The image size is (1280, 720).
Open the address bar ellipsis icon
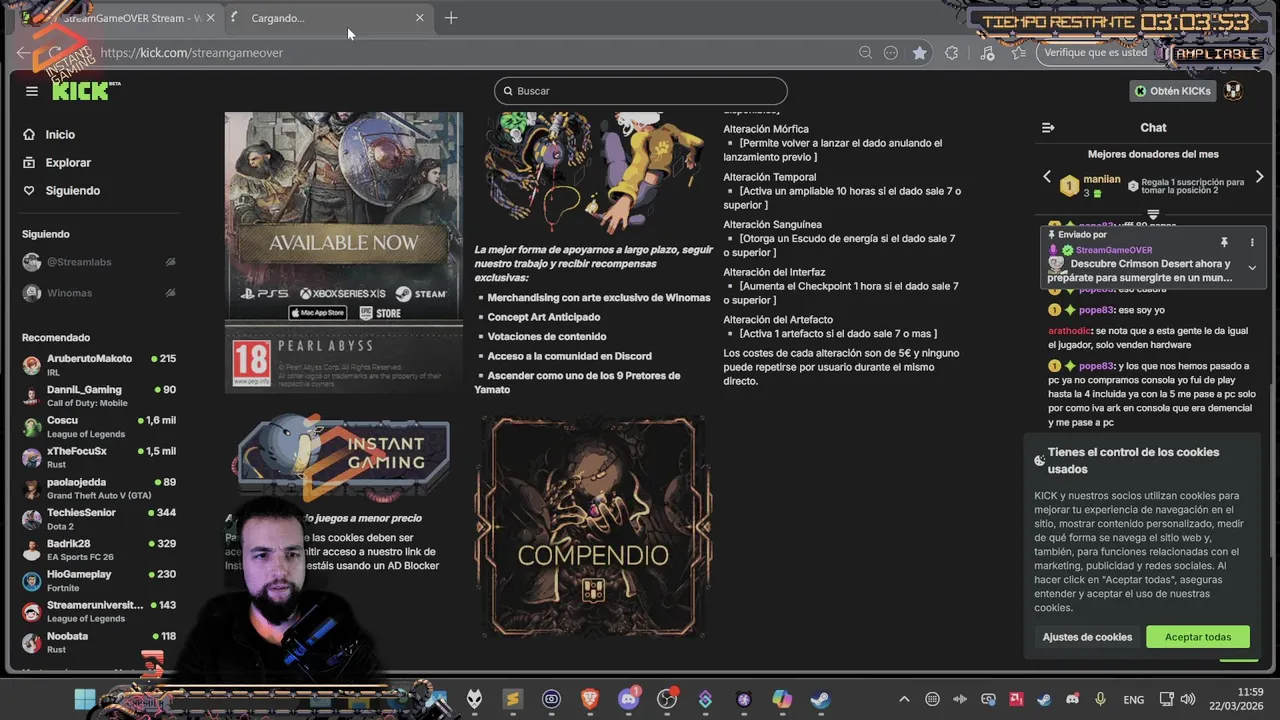pyautogui.click(x=891, y=53)
